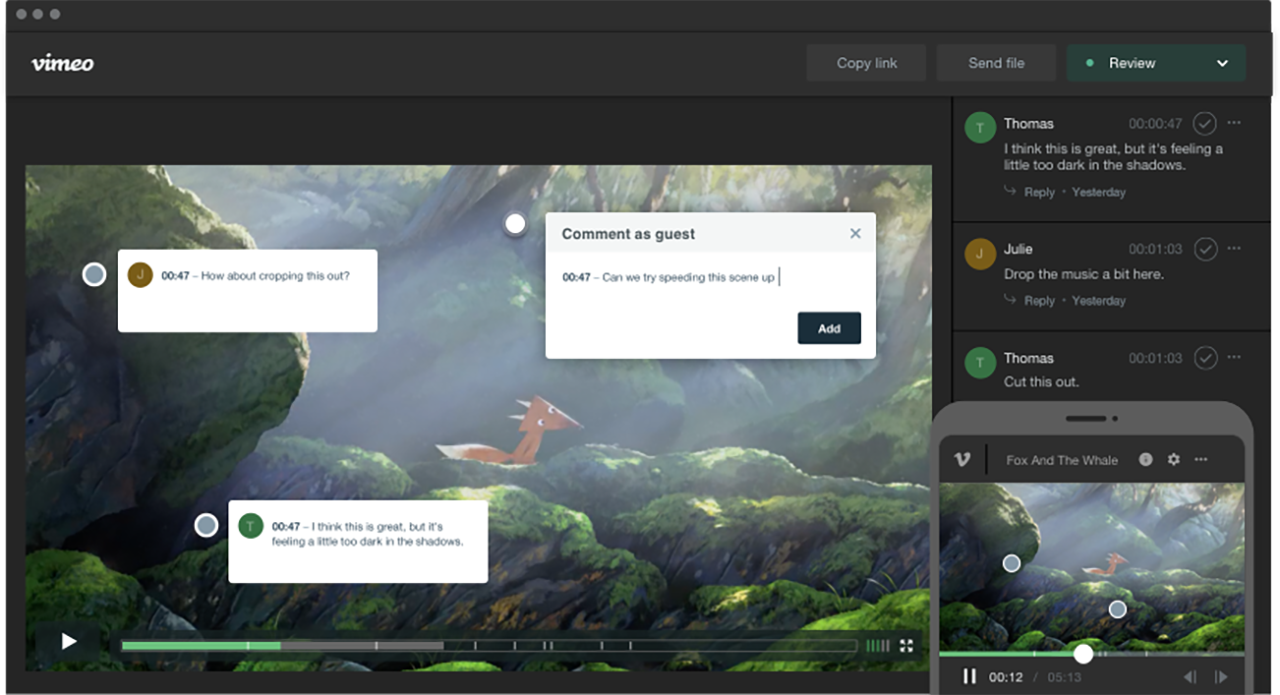Viewport: 1280px width, 695px height.
Task: Expand the Review chevron arrow
Action: pos(1222,63)
